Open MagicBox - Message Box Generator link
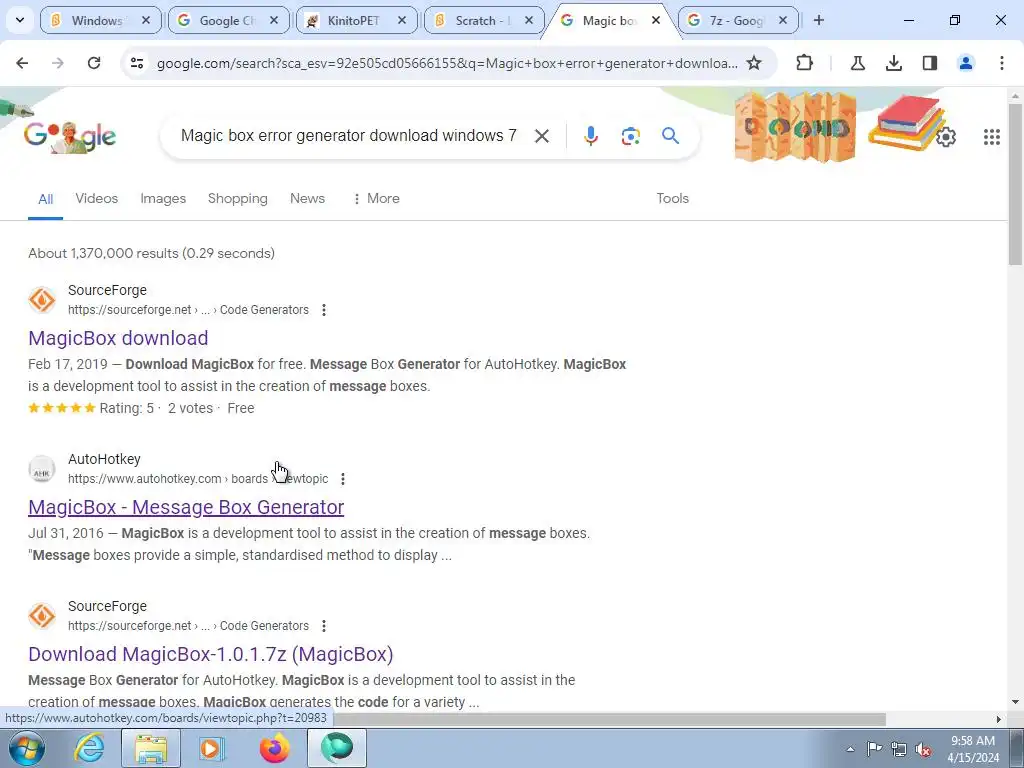The width and height of the screenshot is (1024, 768). pos(186,507)
